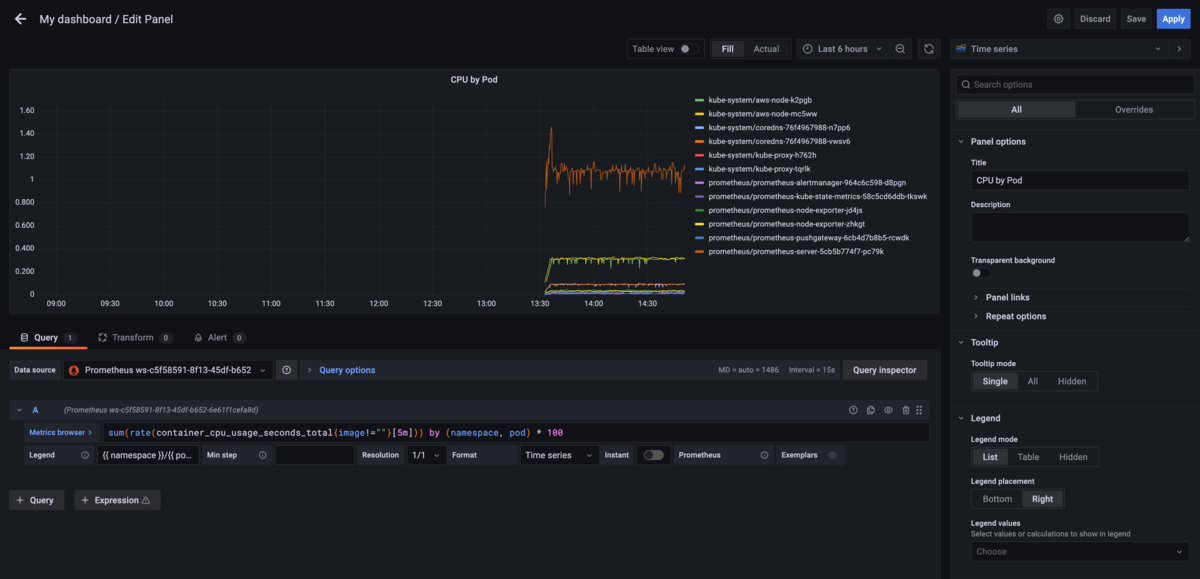Viewport: 1200px width, 579px height.
Task: Click the Discard button
Action: point(1095,19)
